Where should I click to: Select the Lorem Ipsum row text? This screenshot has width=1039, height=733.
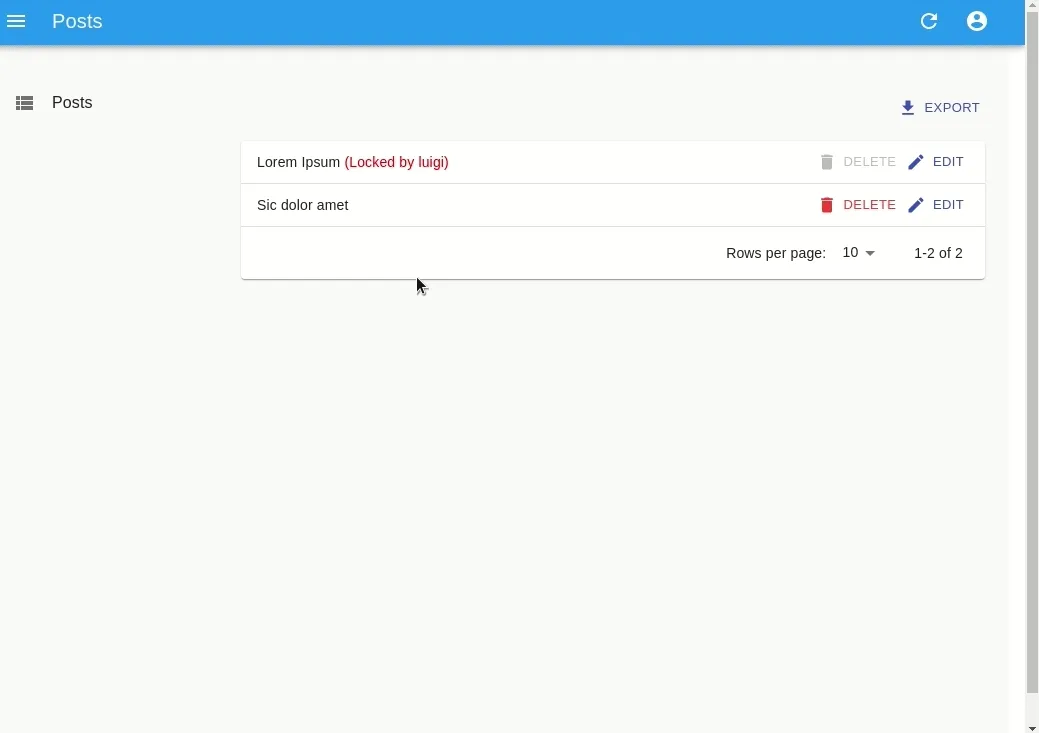(x=298, y=161)
